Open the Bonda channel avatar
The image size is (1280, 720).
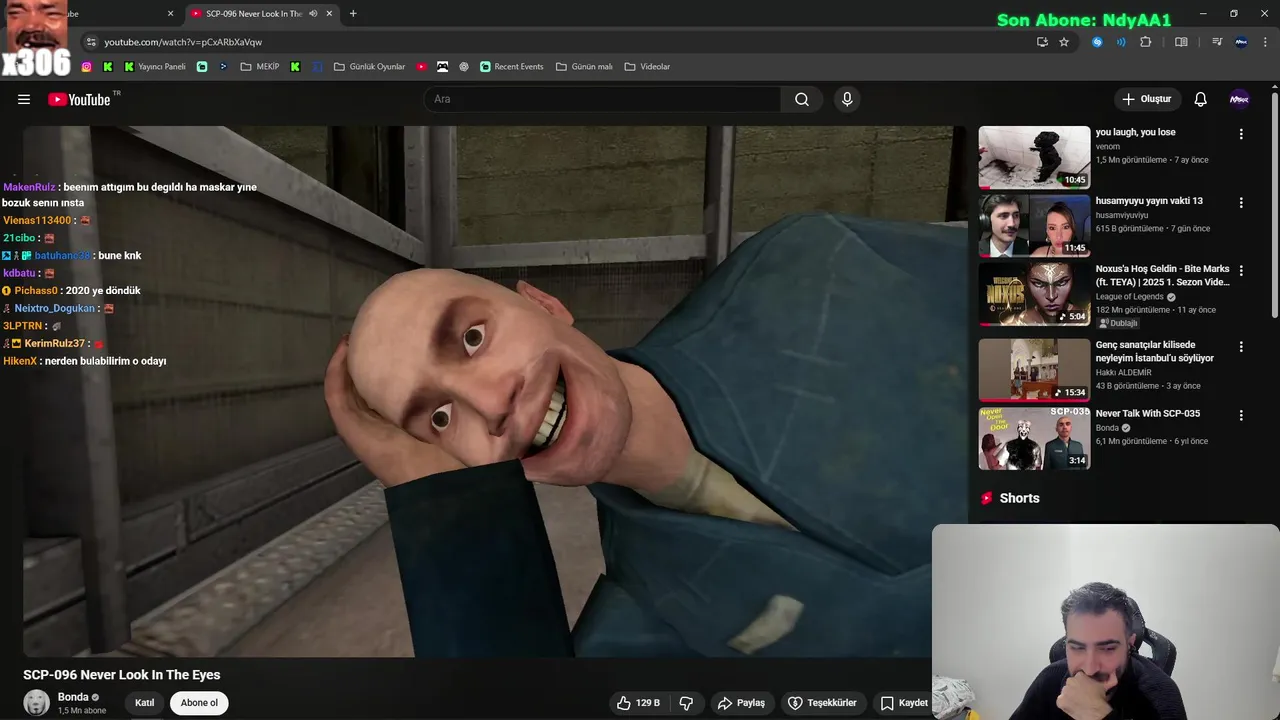click(37, 703)
